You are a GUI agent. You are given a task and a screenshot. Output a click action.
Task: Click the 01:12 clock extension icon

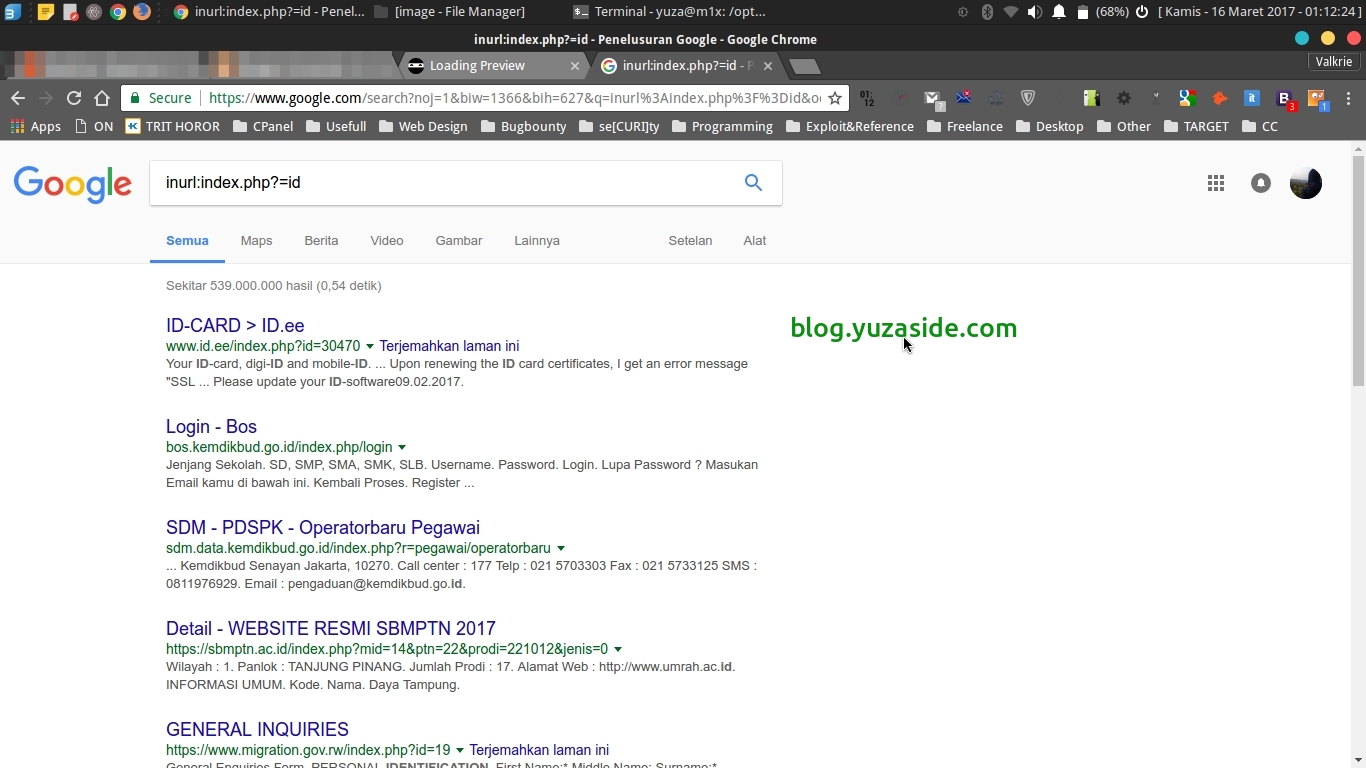click(x=867, y=98)
